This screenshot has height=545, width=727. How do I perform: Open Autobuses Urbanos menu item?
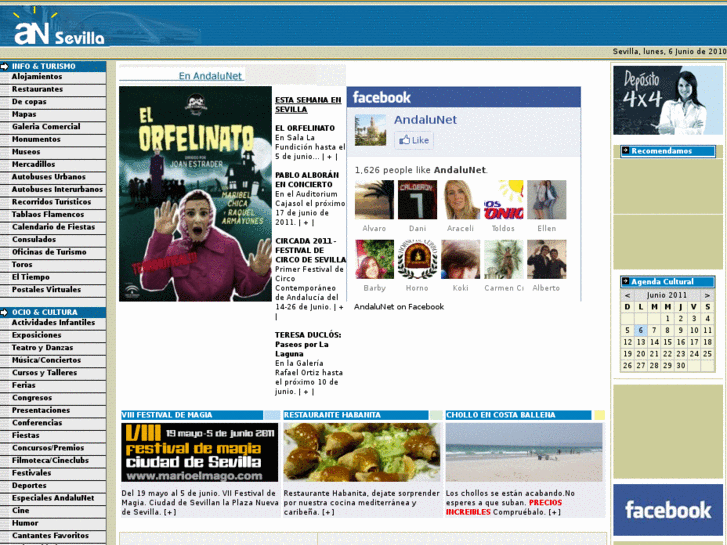[x=49, y=177]
